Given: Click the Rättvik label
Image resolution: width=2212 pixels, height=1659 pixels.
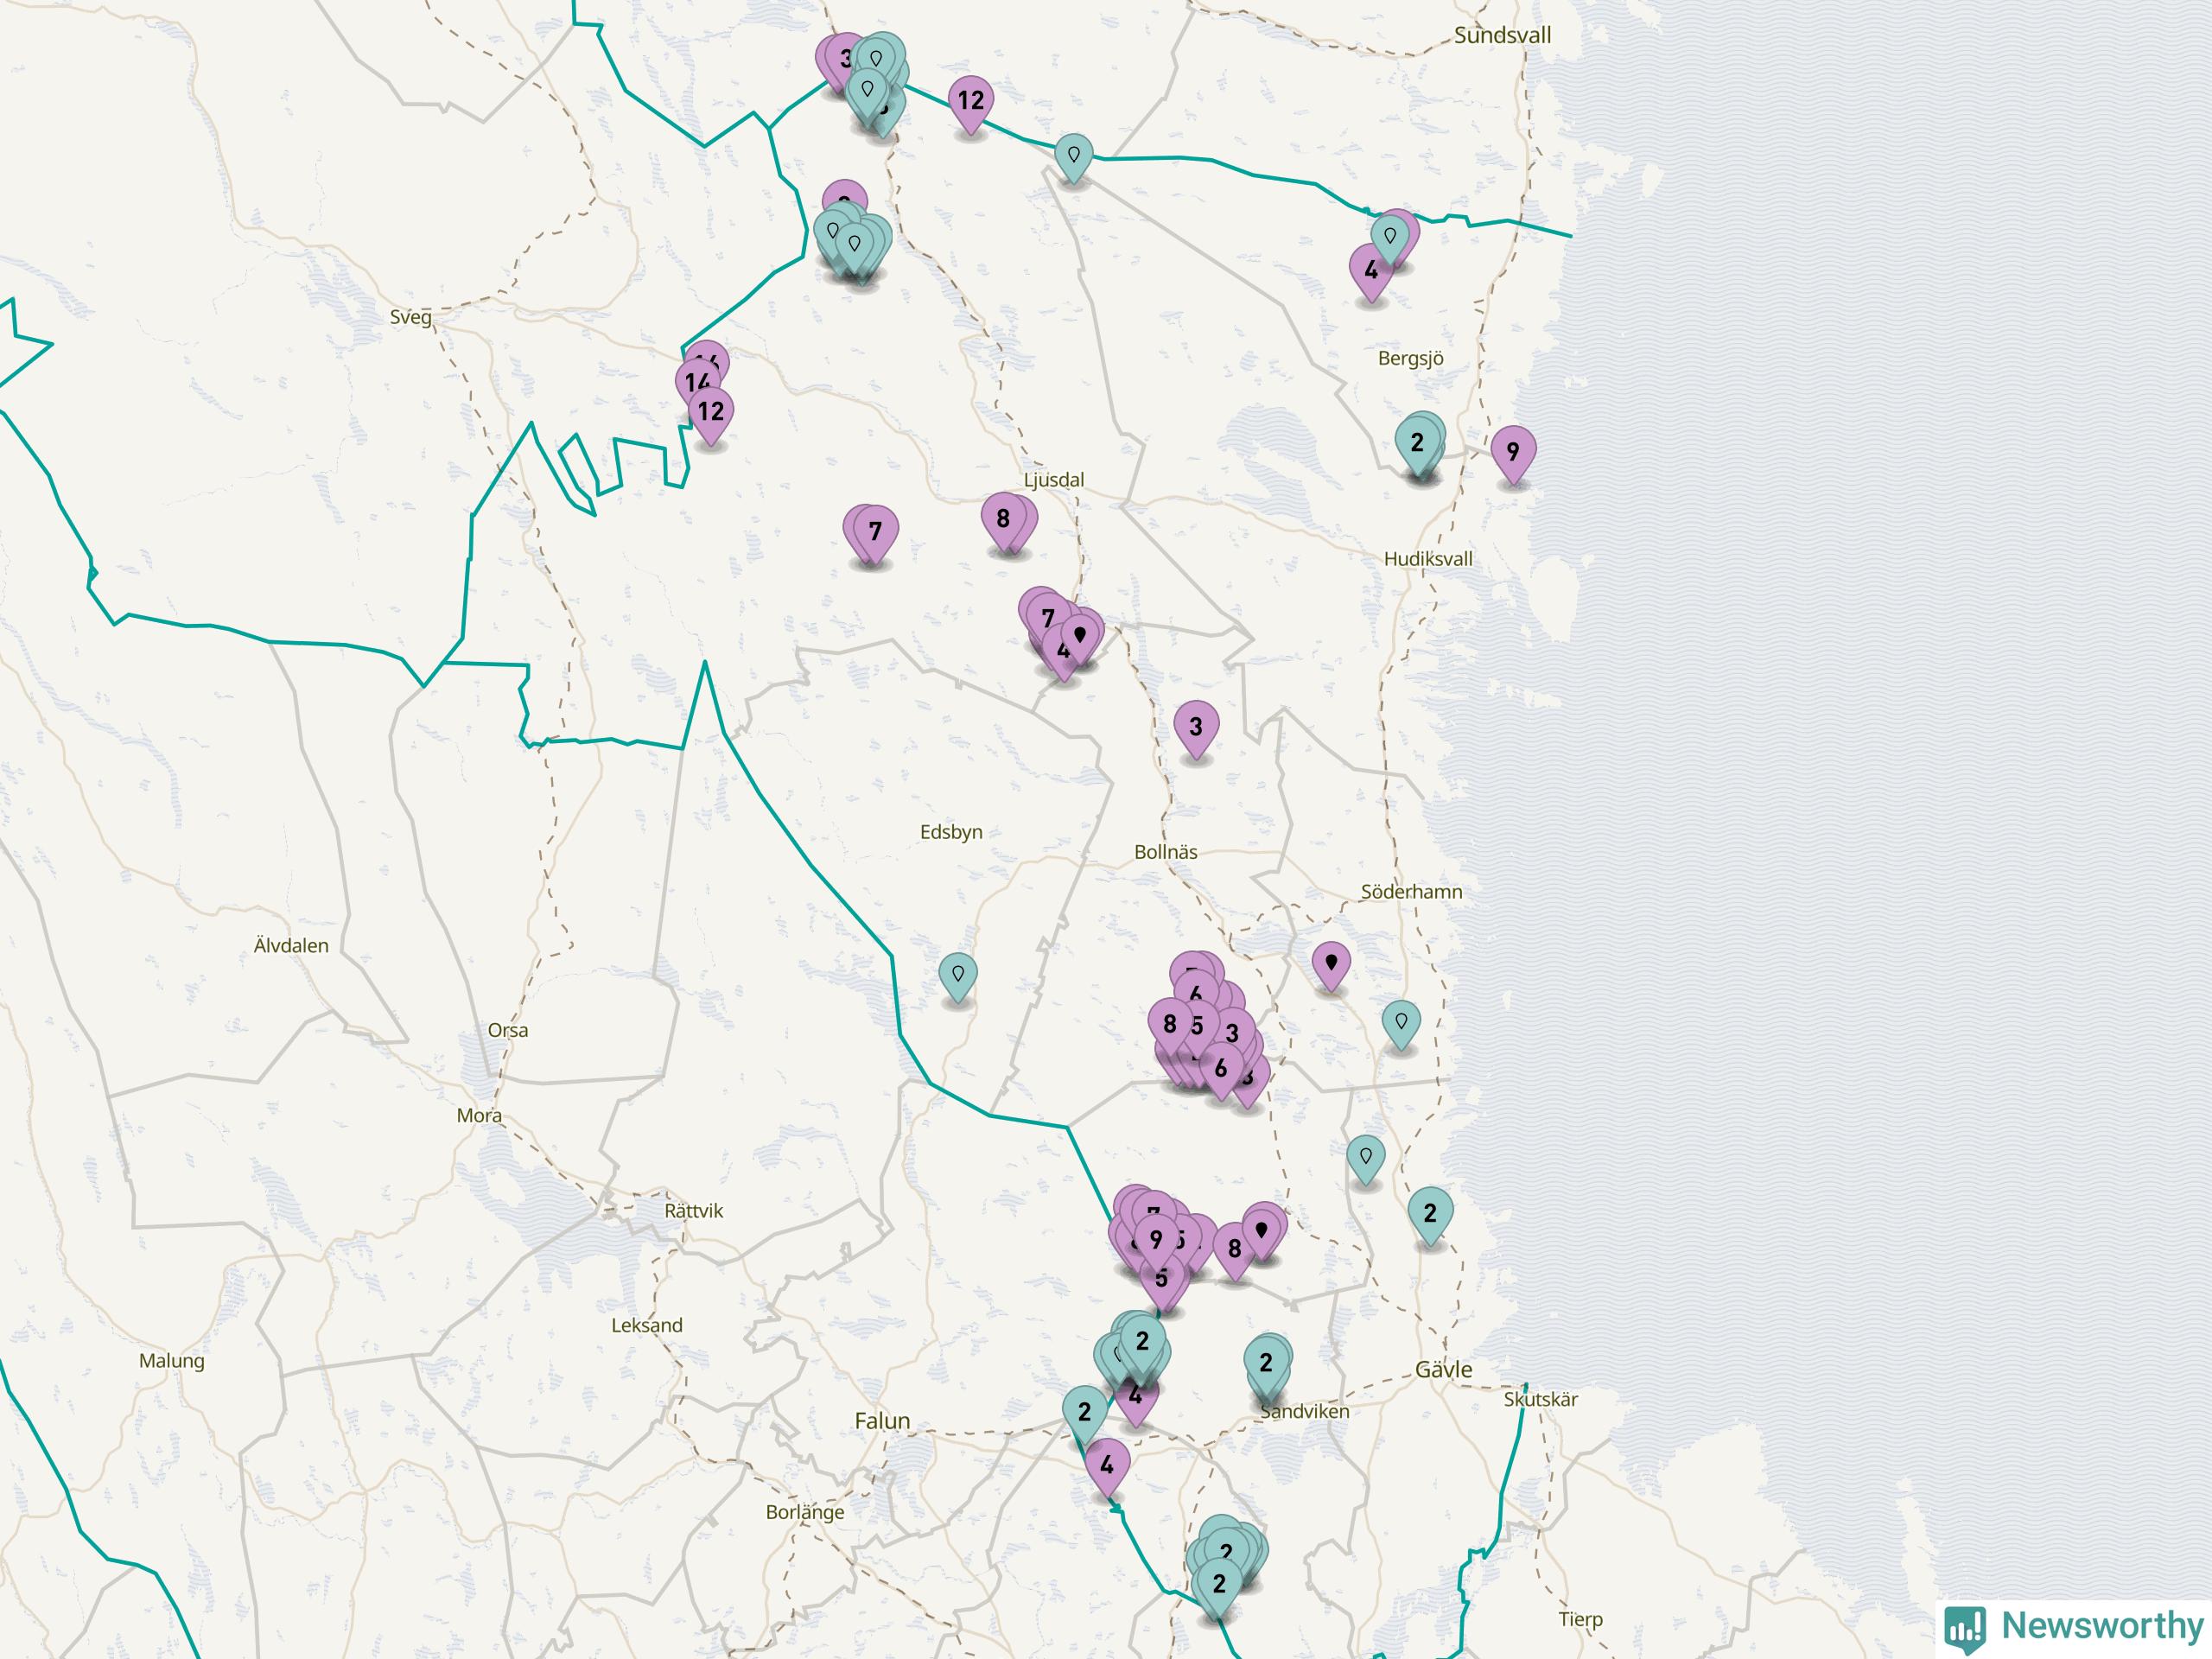Looking at the screenshot, I should pyautogui.click(x=693, y=1211).
